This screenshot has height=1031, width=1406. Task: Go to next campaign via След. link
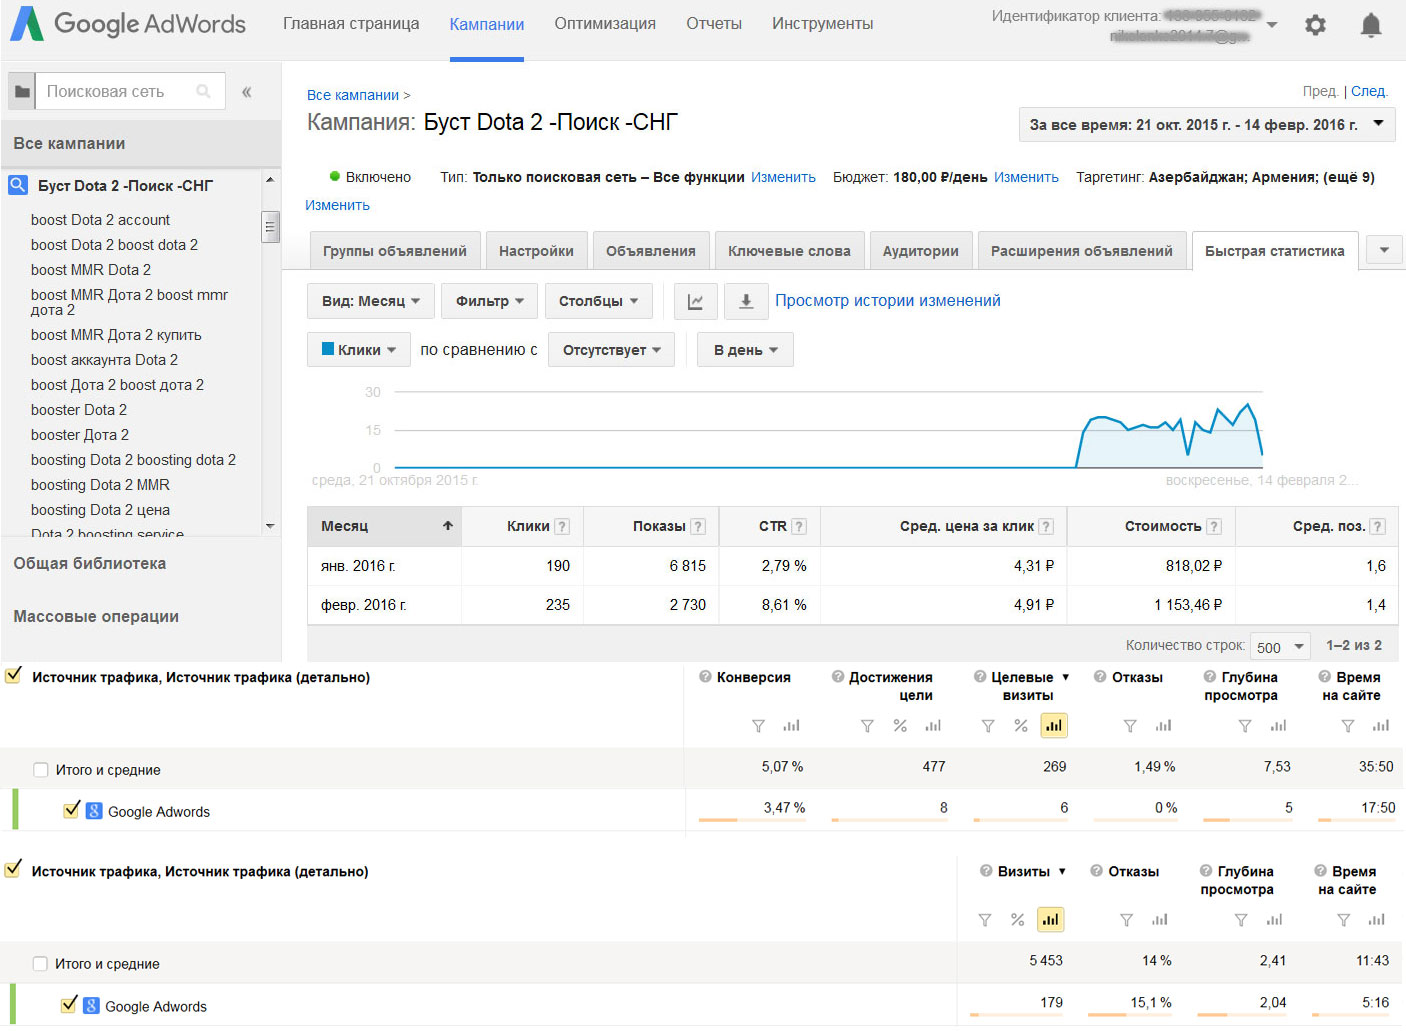[1369, 91]
